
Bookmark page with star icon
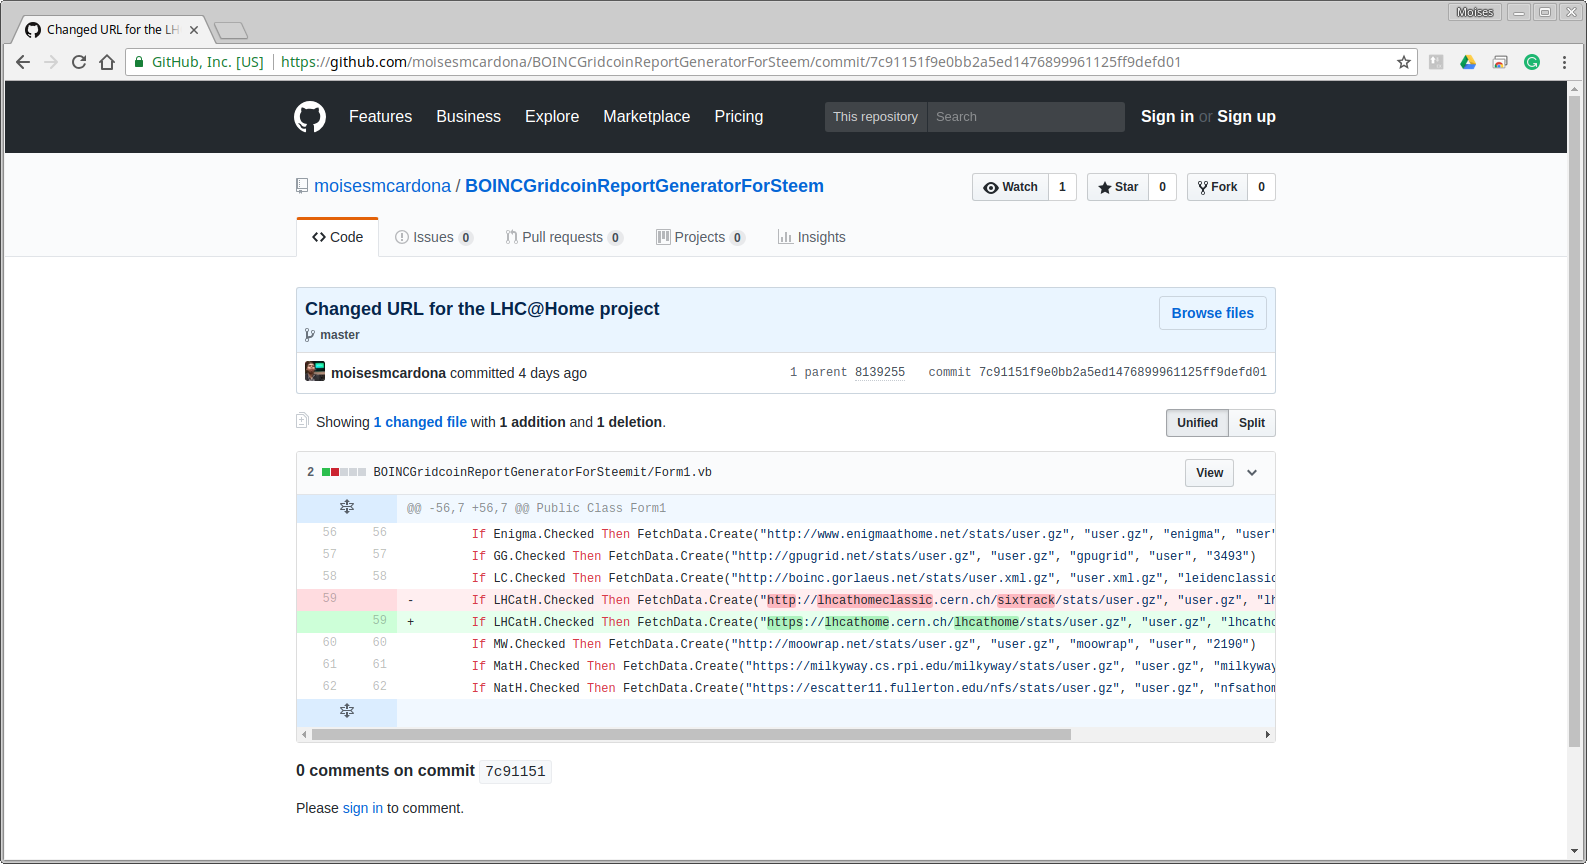pos(1404,62)
